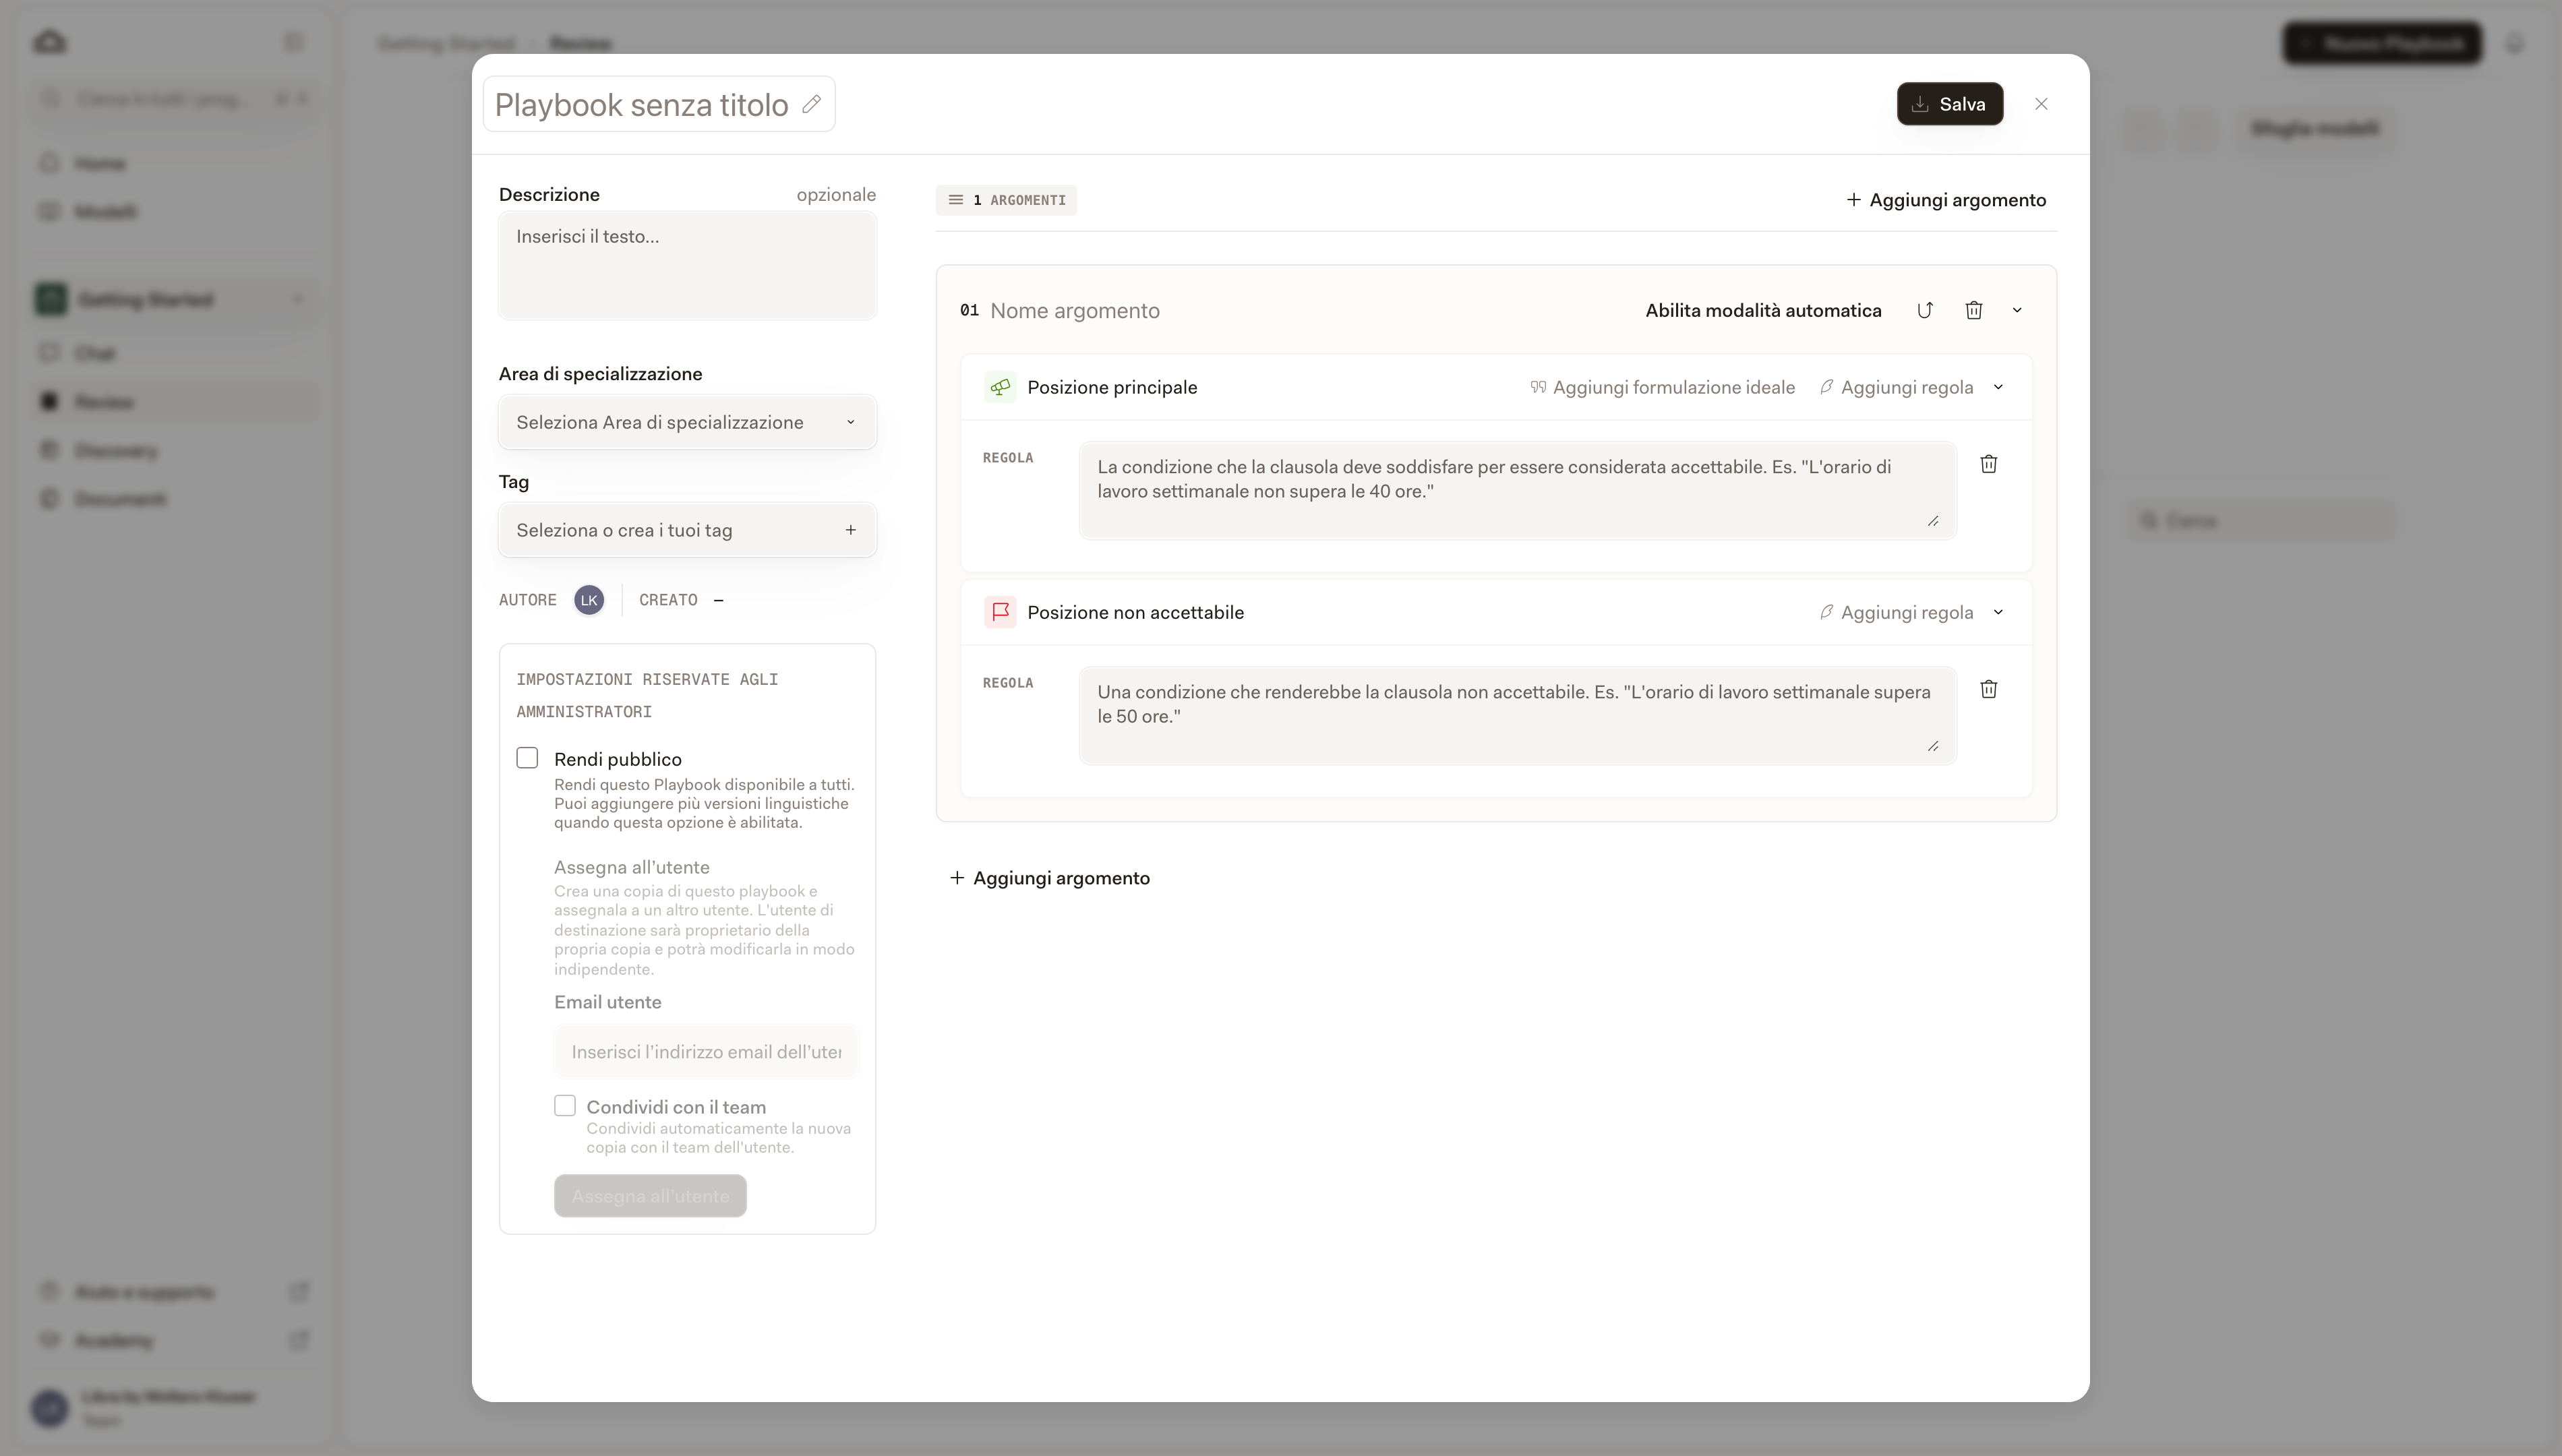The image size is (2562, 1456).
Task: Check Condividi con il team
Action: coord(565,1105)
